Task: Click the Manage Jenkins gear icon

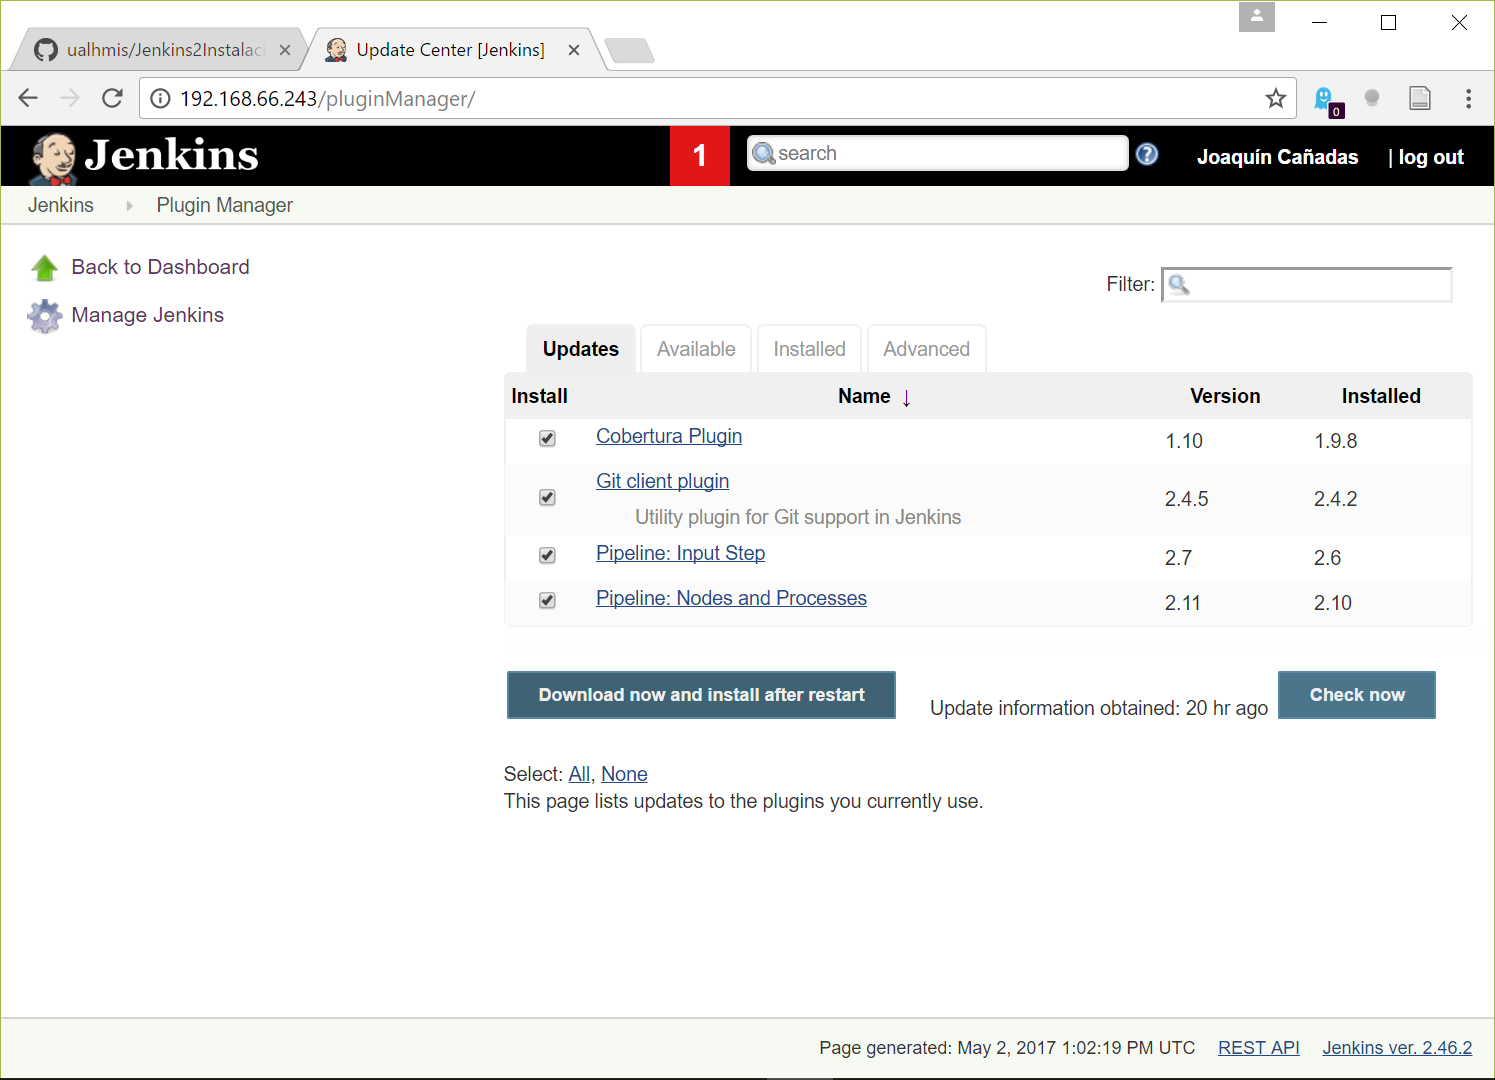Action: [44, 316]
